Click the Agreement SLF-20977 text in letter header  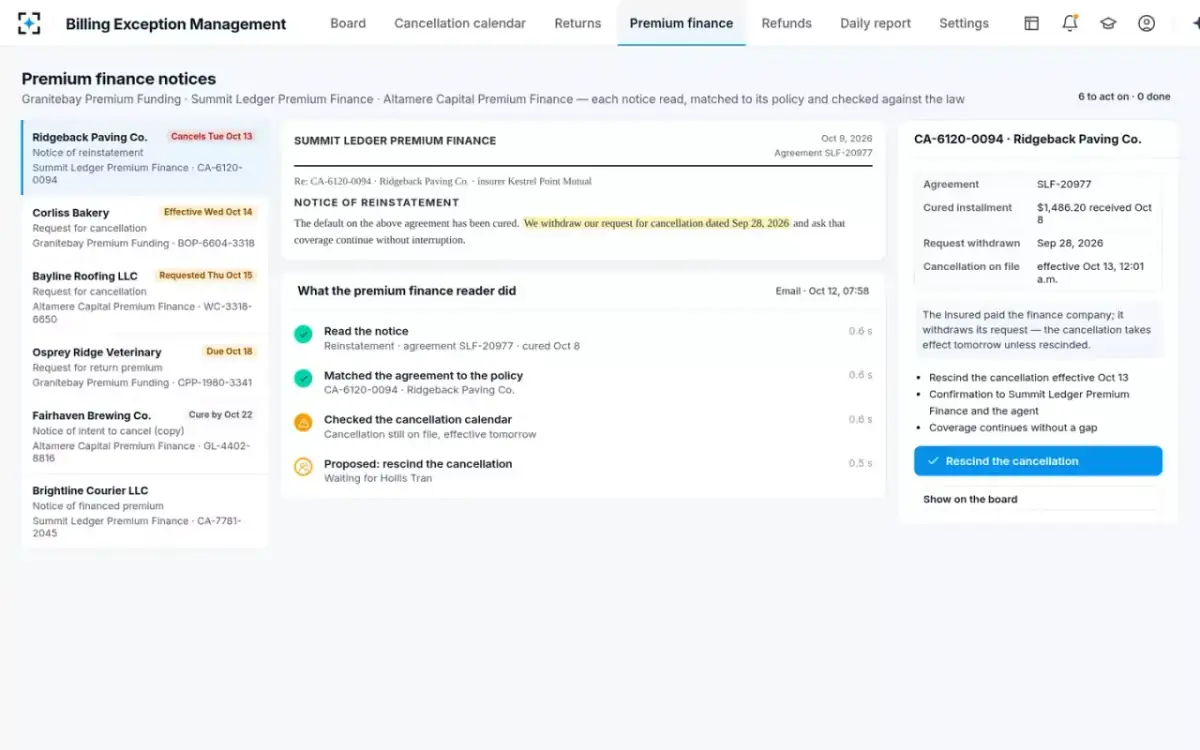tap(823, 153)
